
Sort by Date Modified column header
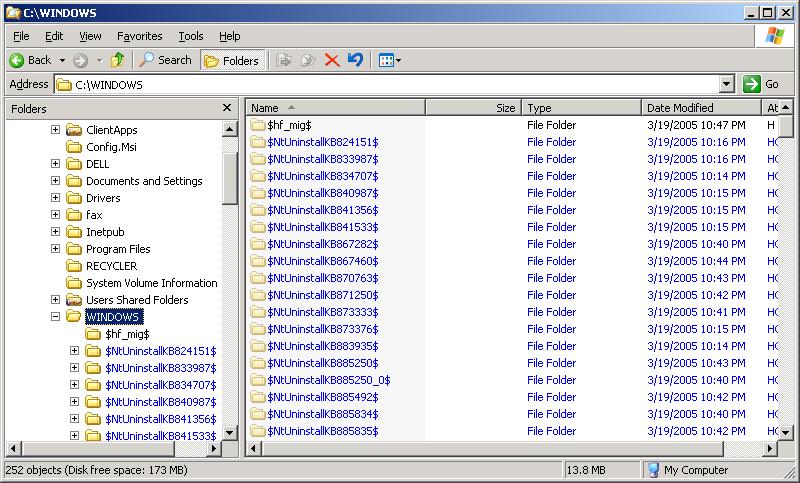point(701,108)
